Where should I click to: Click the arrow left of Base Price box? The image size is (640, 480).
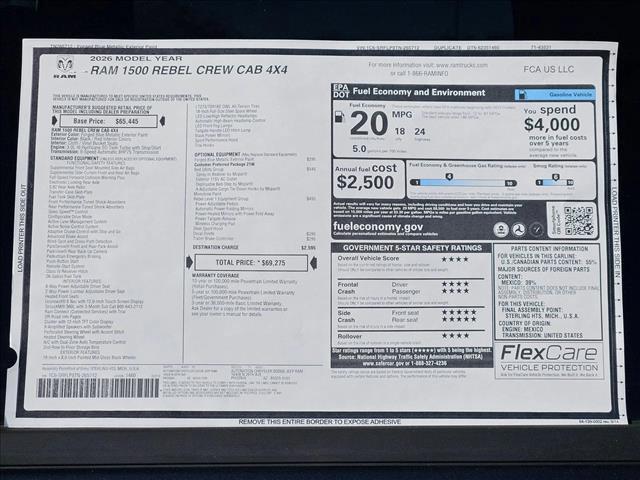coord(55,121)
